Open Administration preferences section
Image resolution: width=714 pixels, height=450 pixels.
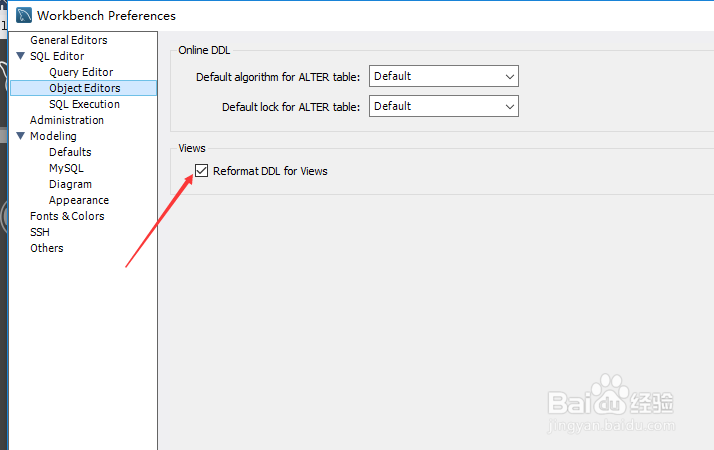(x=67, y=120)
